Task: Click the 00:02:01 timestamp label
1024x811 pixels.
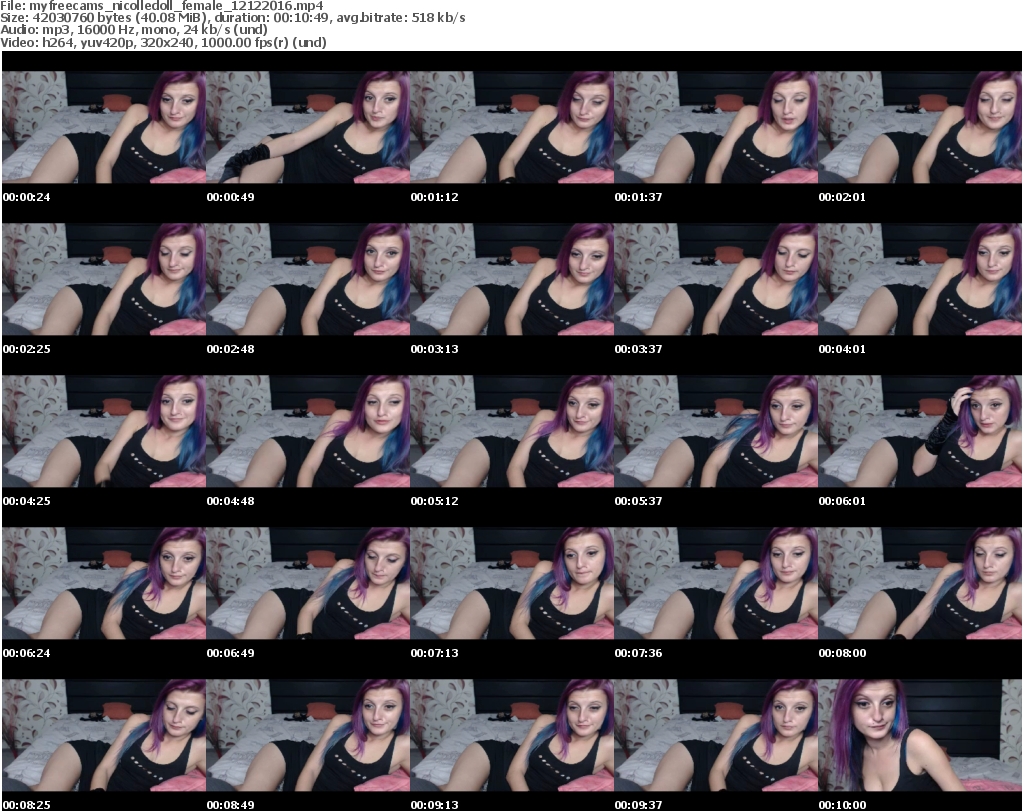Action: [842, 197]
